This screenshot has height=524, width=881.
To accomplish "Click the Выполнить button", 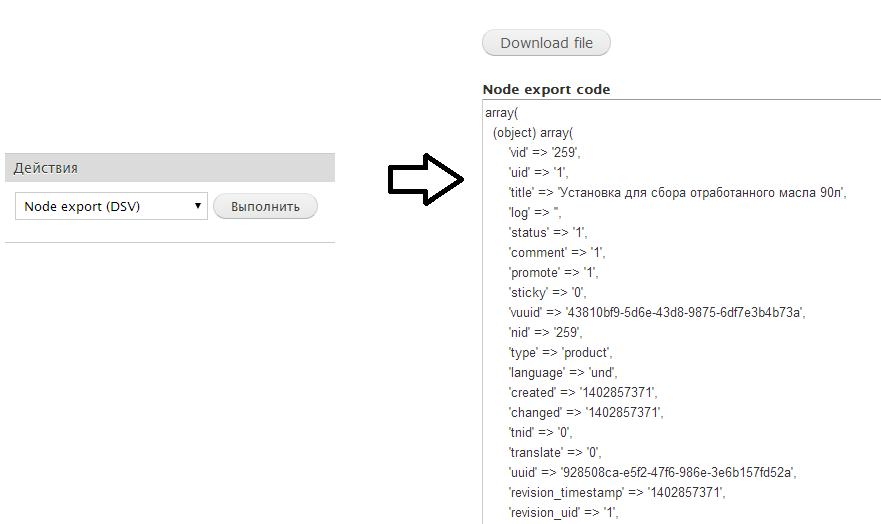I will click(265, 206).
